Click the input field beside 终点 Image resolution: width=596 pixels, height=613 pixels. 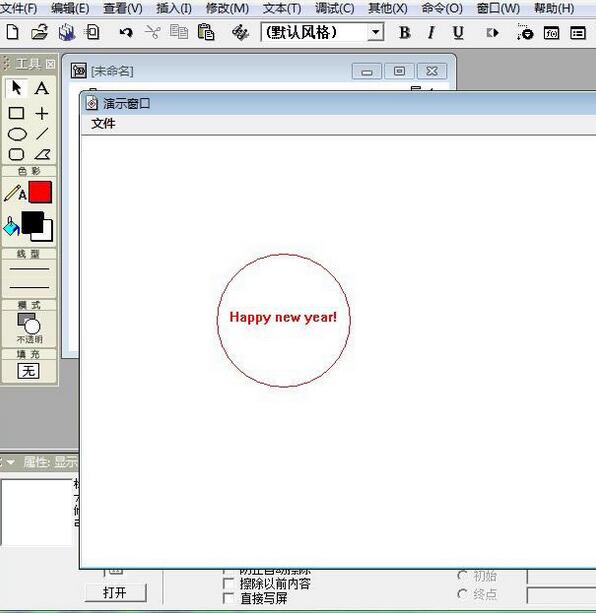(561, 595)
